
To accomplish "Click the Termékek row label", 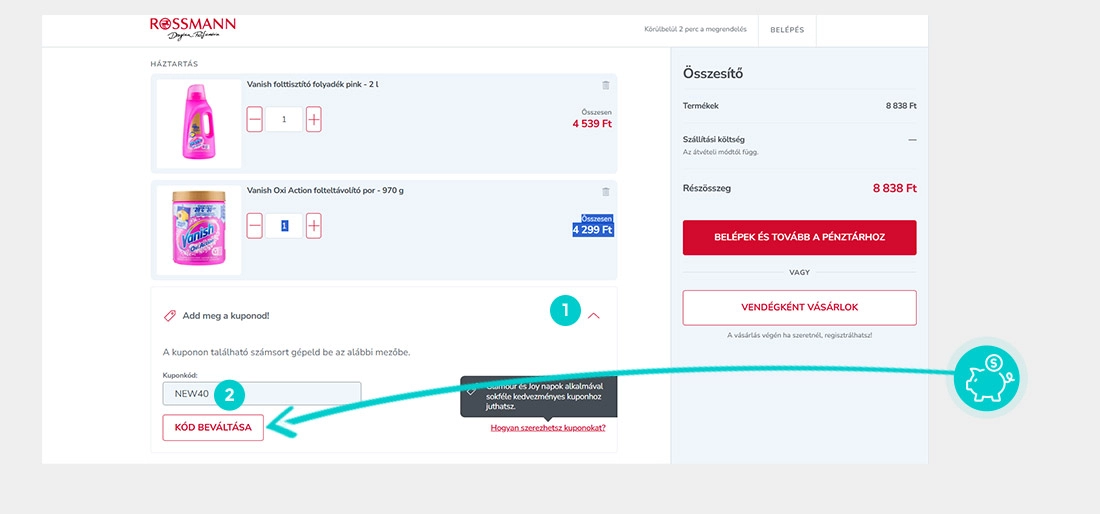I will point(700,106).
